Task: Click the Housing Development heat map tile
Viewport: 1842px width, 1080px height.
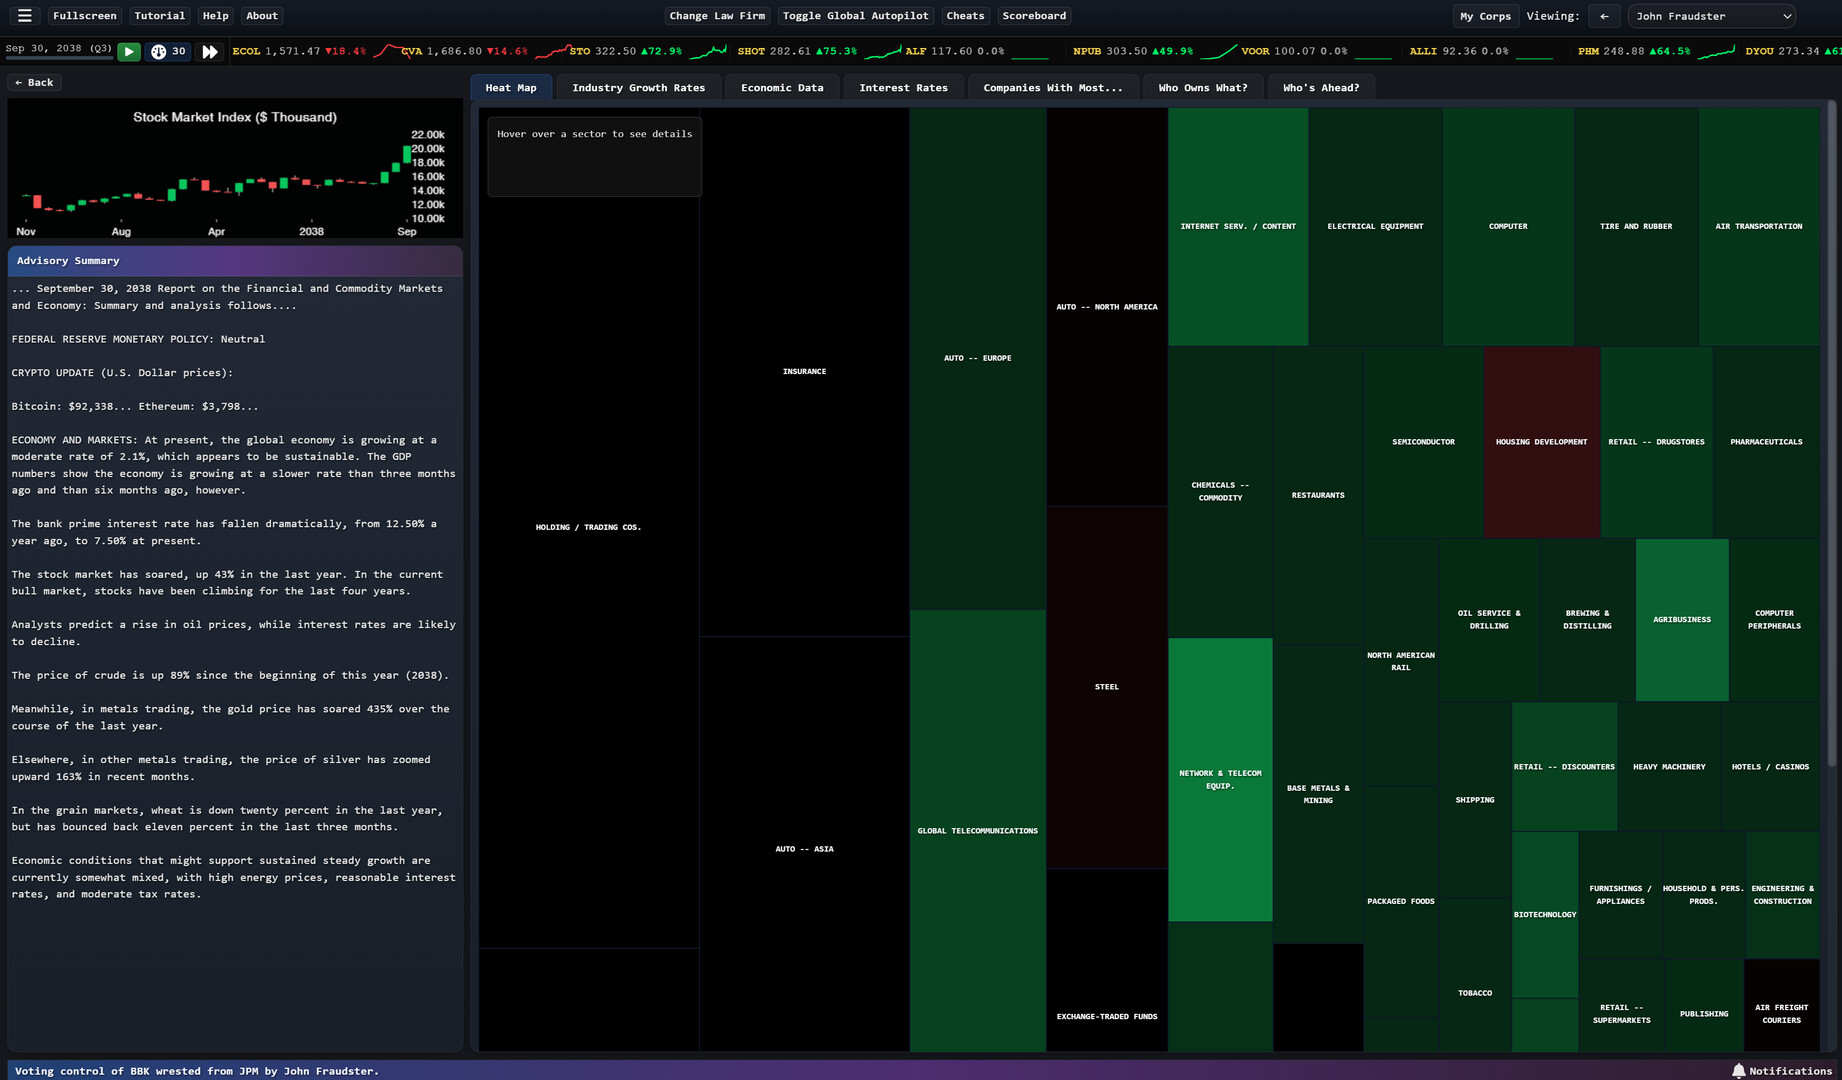Action: pos(1541,442)
